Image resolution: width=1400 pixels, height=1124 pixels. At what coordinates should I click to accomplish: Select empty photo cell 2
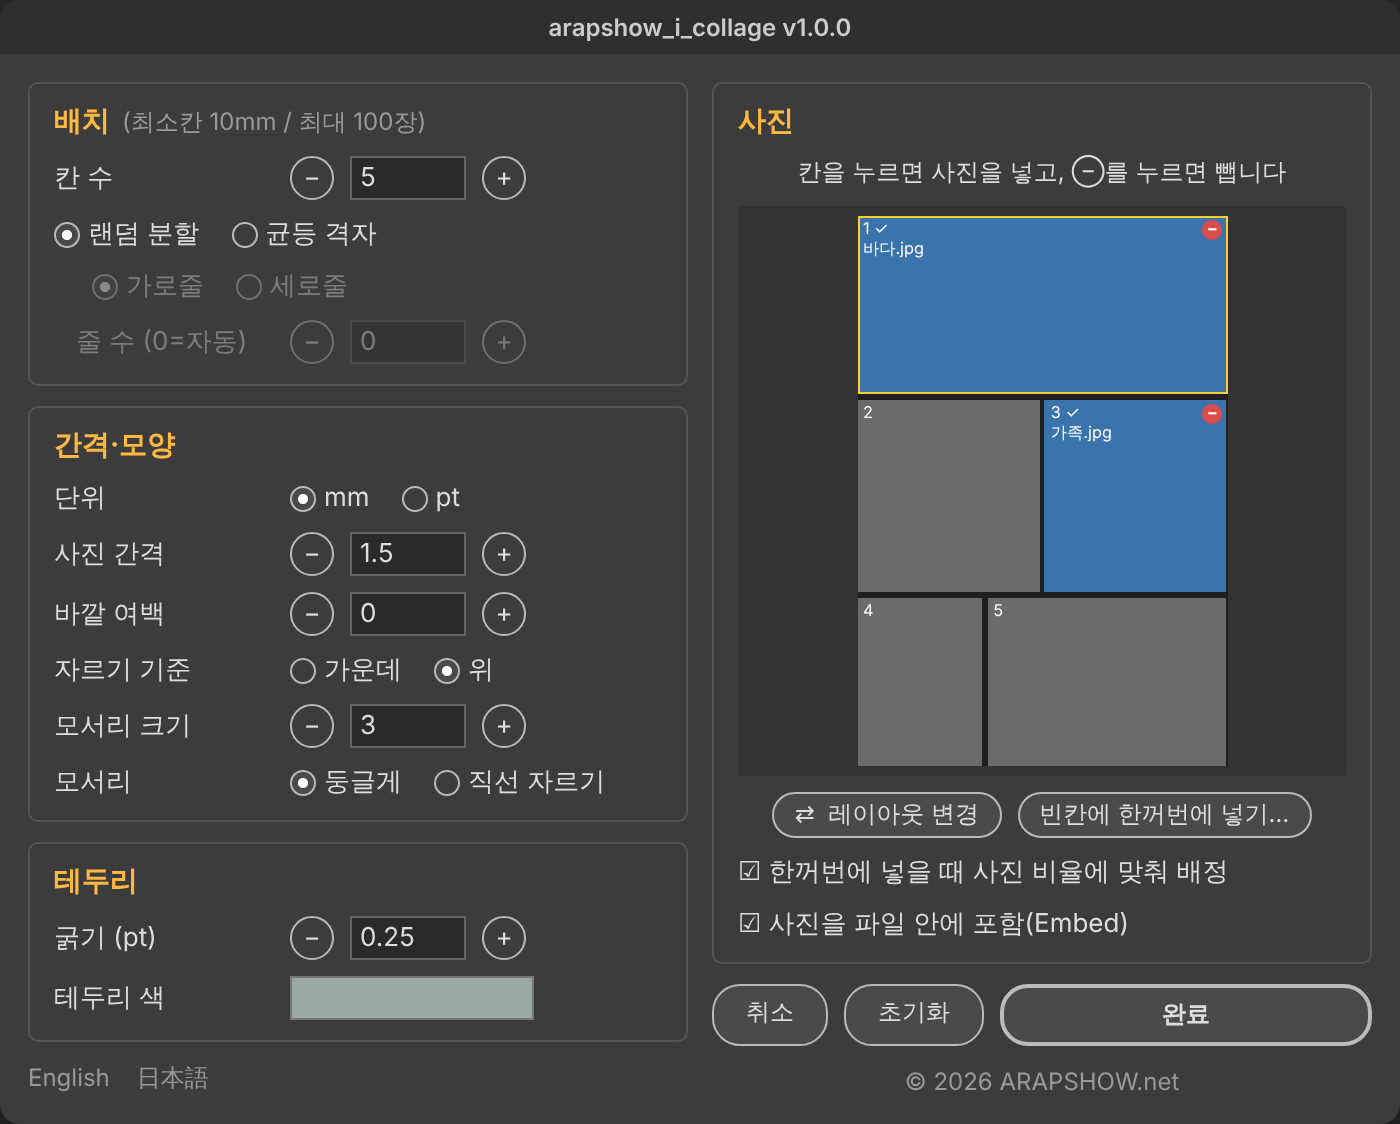949,496
